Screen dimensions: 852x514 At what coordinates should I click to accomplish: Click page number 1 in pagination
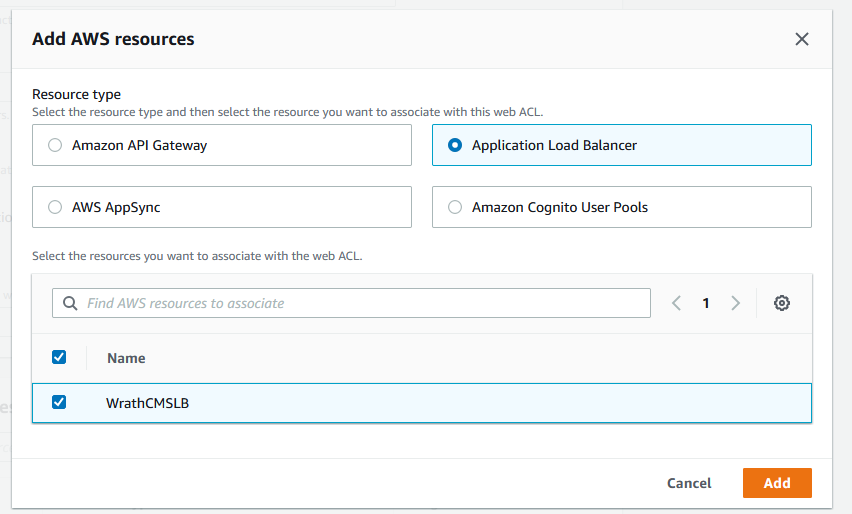point(706,303)
